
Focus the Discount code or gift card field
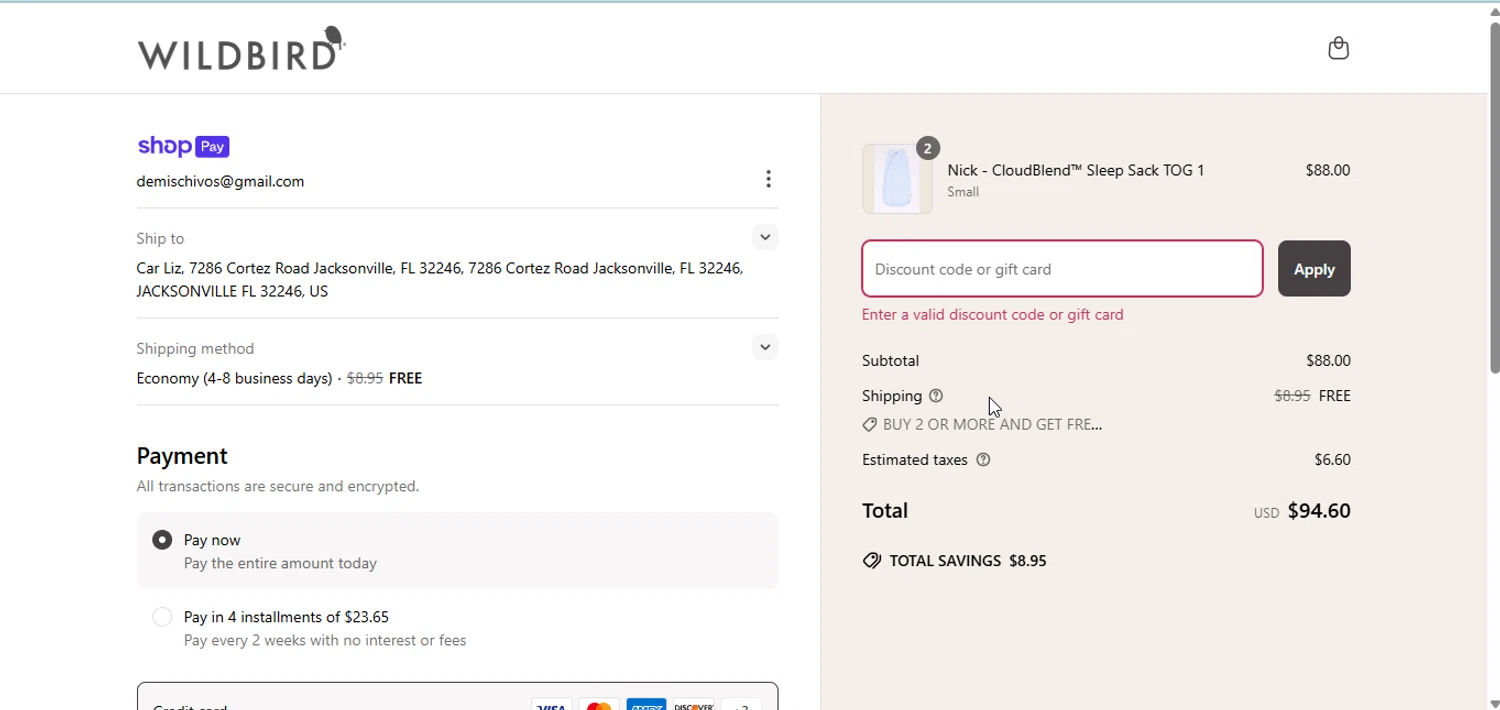point(1062,269)
